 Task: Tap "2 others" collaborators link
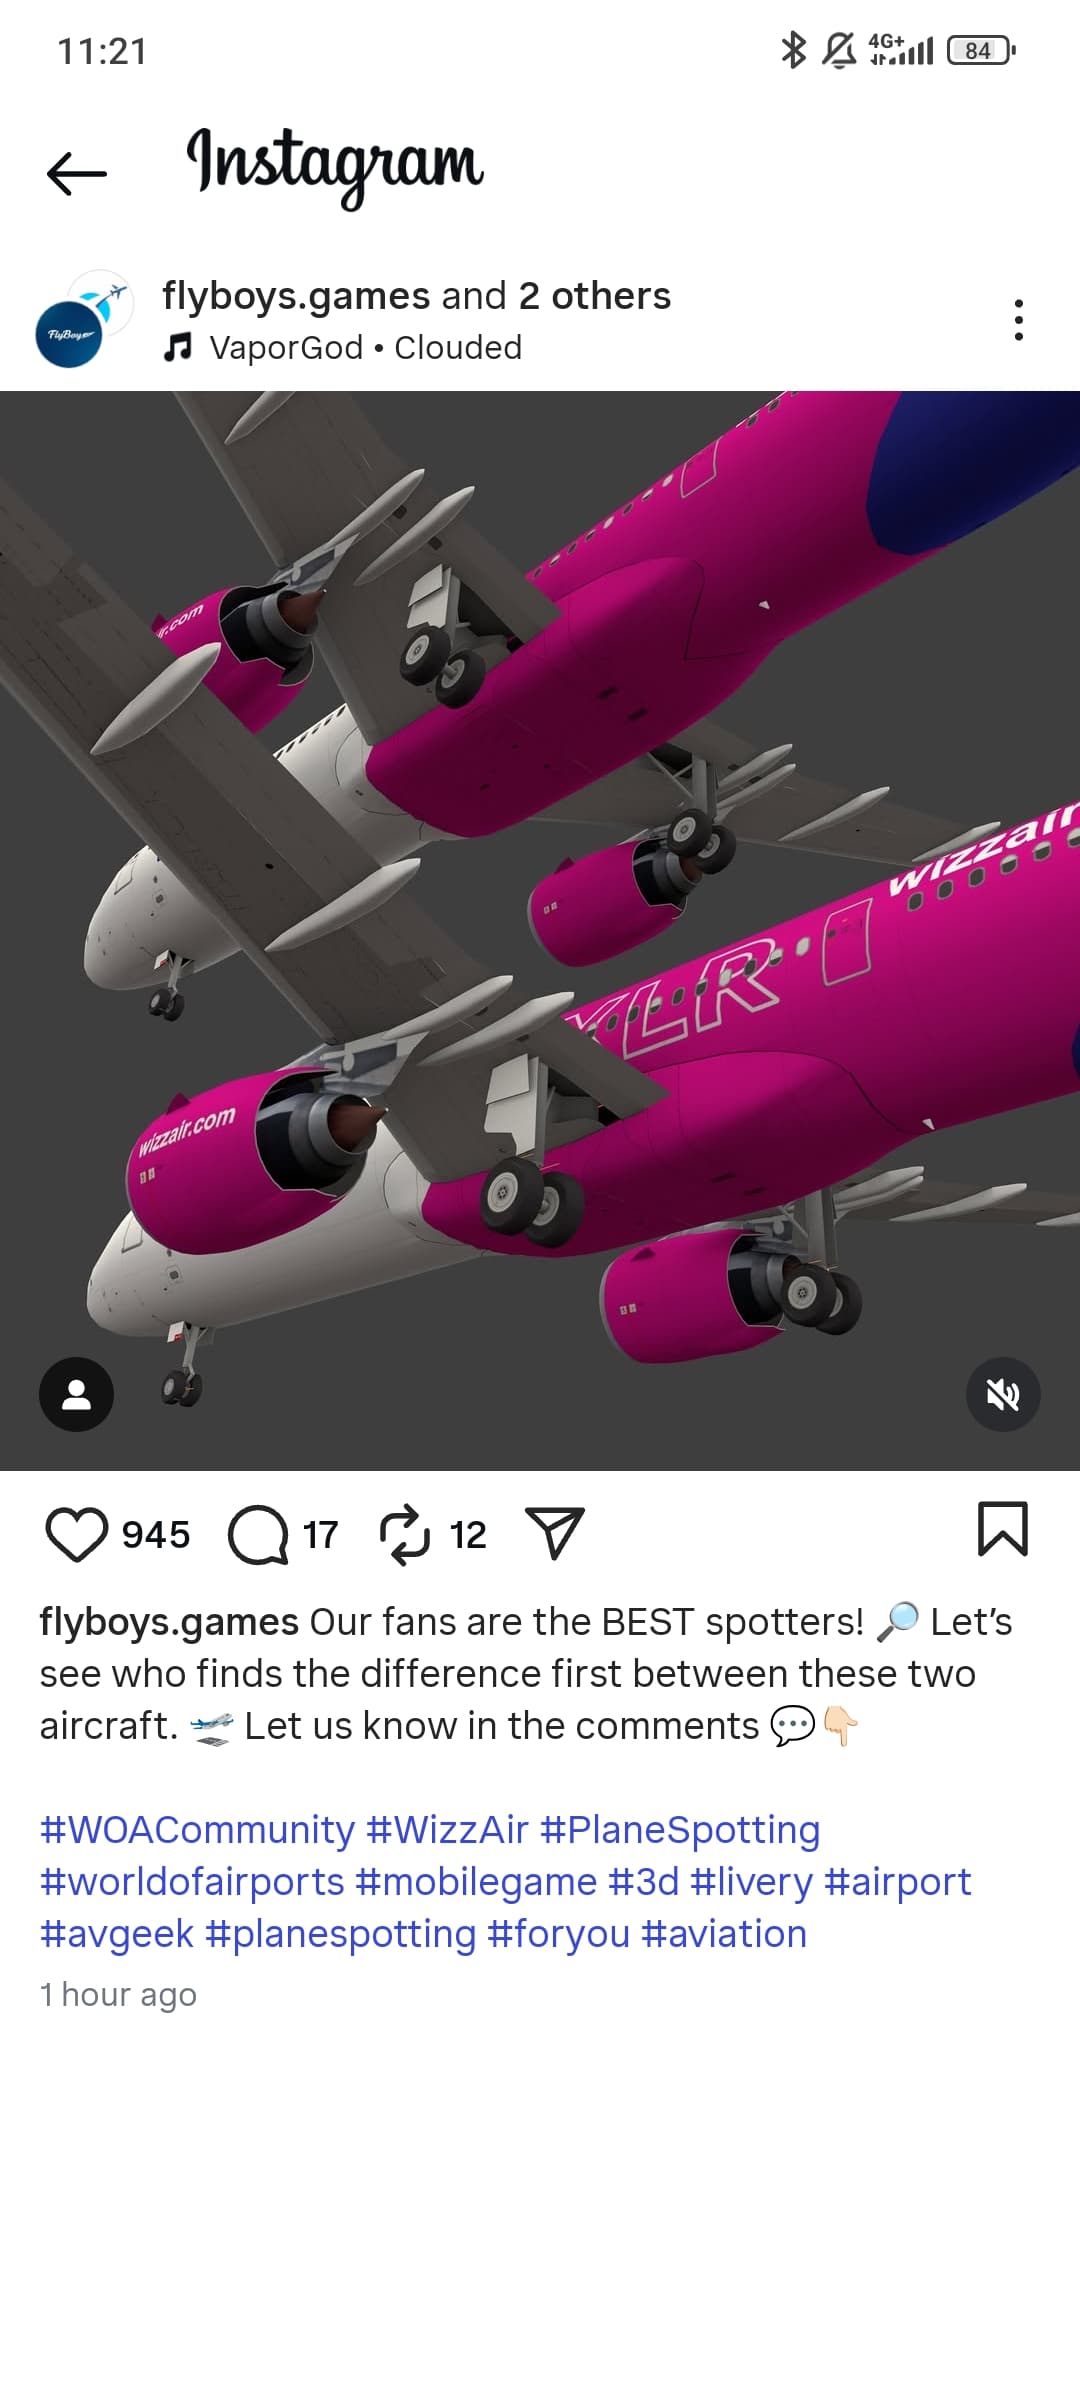[x=594, y=296]
